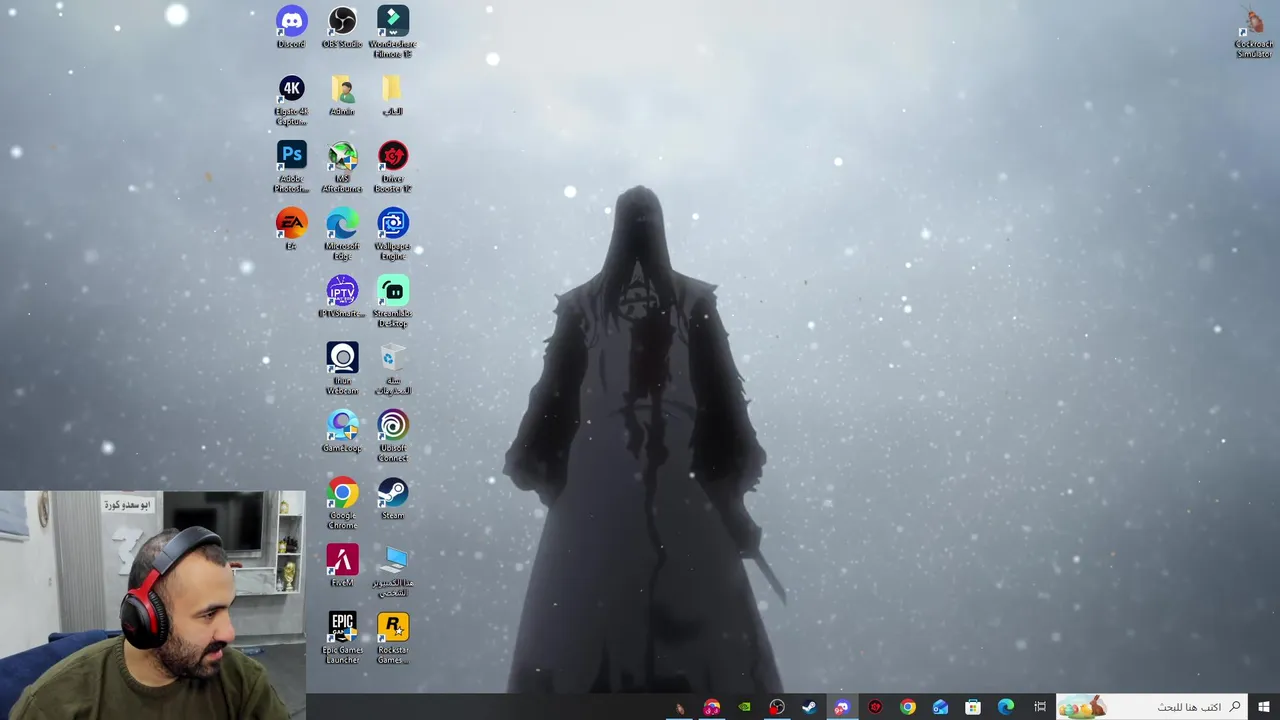1280x720 pixels.
Task: Click the Easter eggs search highlight image
Action: 1081,707
